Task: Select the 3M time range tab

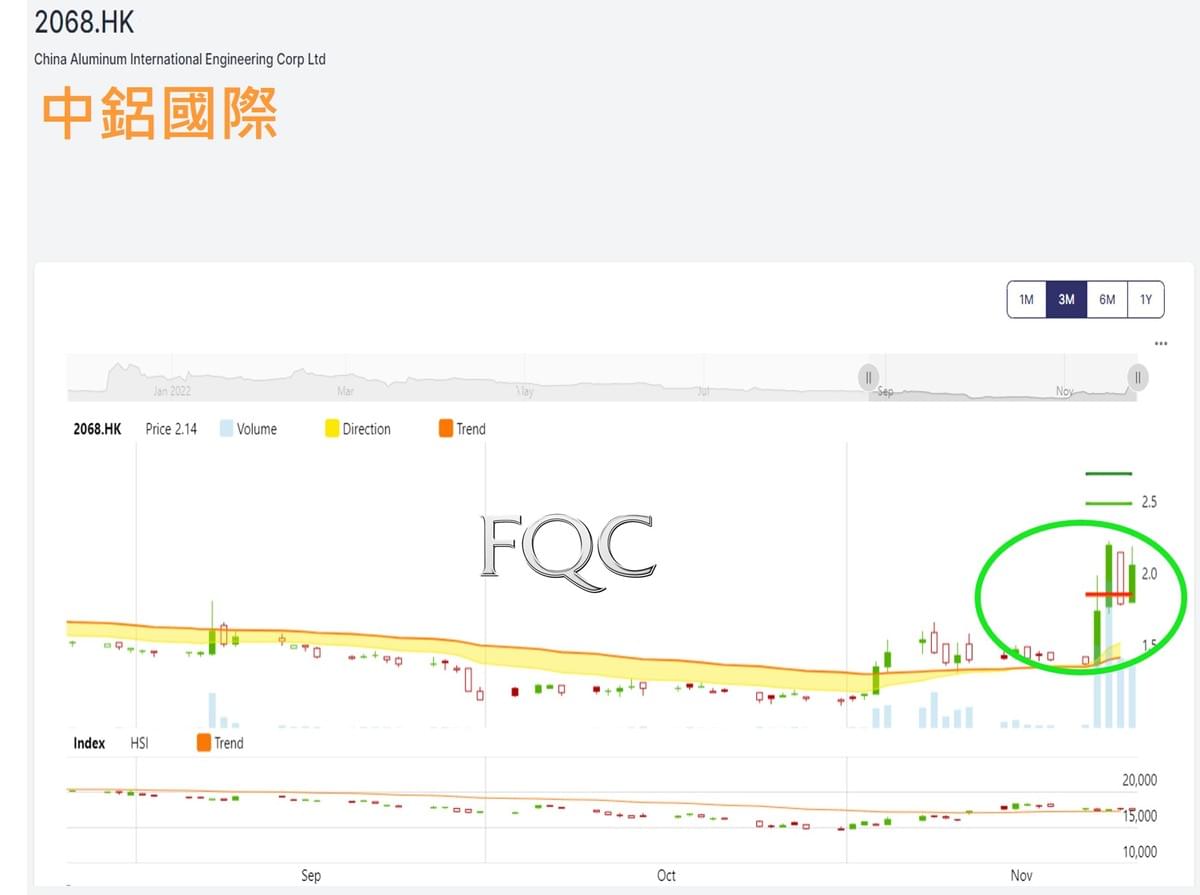Action: pyautogui.click(x=1066, y=299)
